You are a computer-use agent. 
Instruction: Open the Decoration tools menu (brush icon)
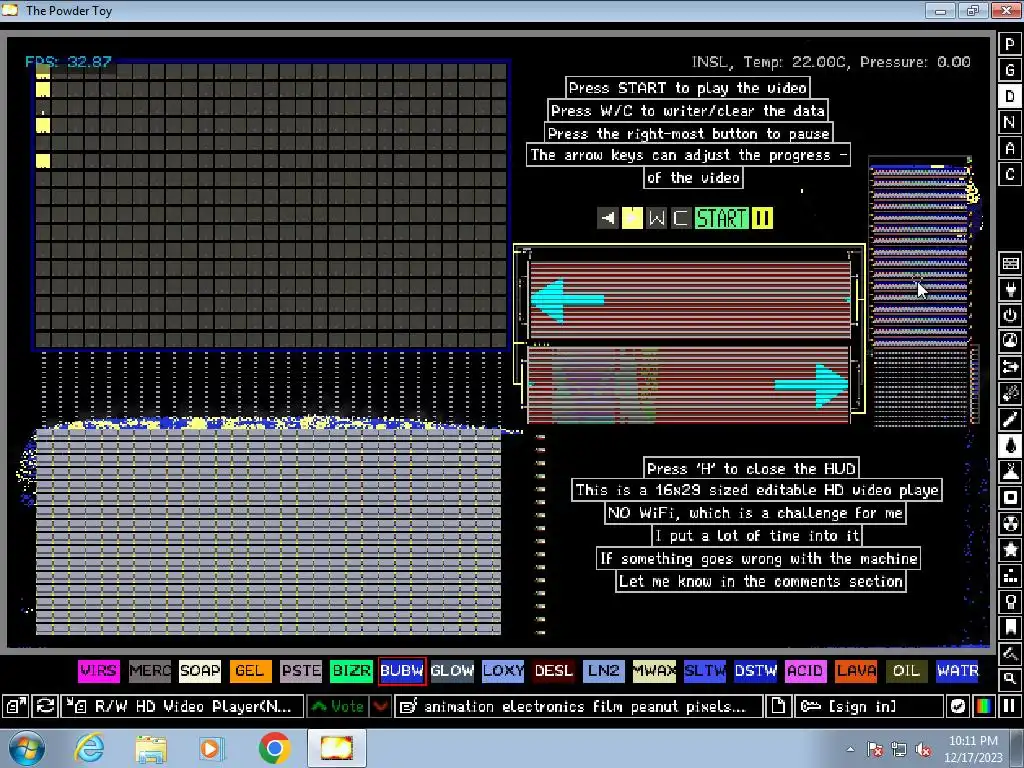[x=1010, y=654]
